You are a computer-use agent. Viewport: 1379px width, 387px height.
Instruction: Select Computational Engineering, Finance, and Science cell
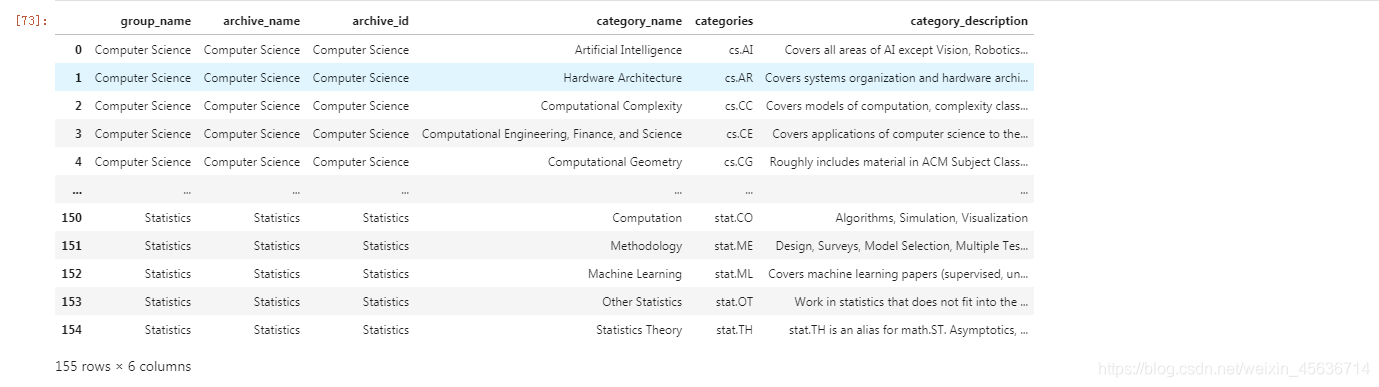(552, 134)
